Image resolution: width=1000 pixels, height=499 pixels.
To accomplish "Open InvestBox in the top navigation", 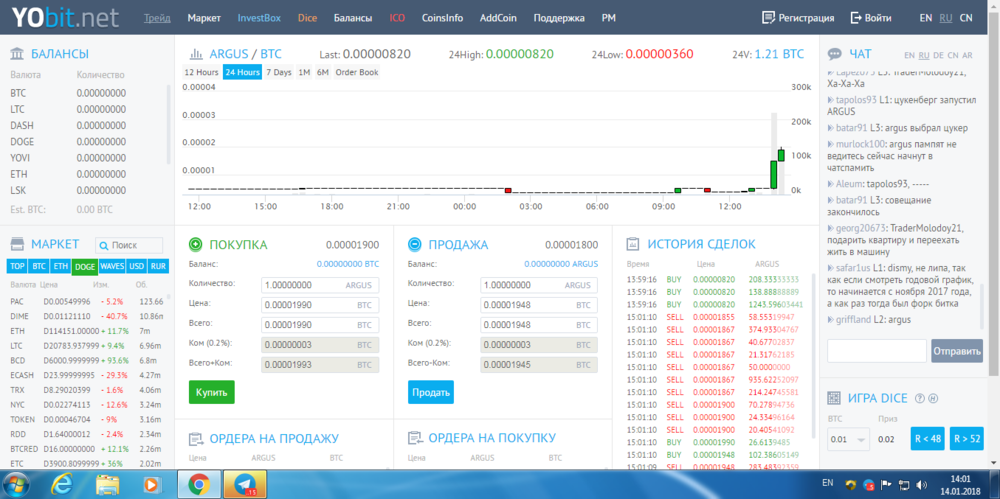I will (x=259, y=18).
